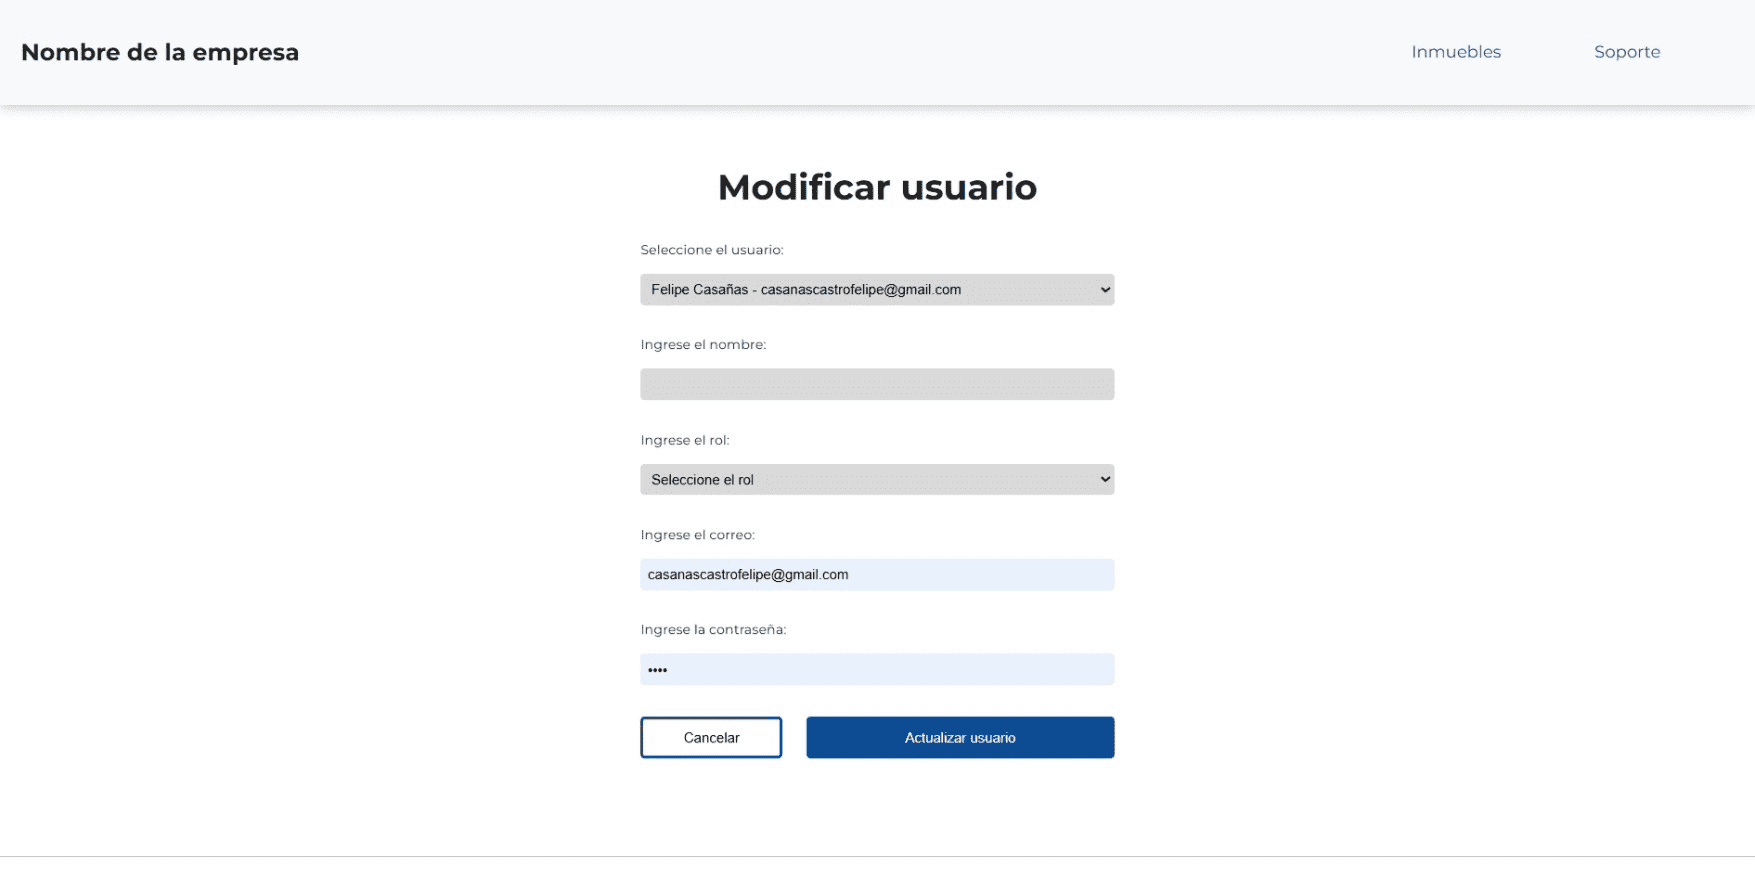Submit with Actualizar usuario button

pos(960,738)
